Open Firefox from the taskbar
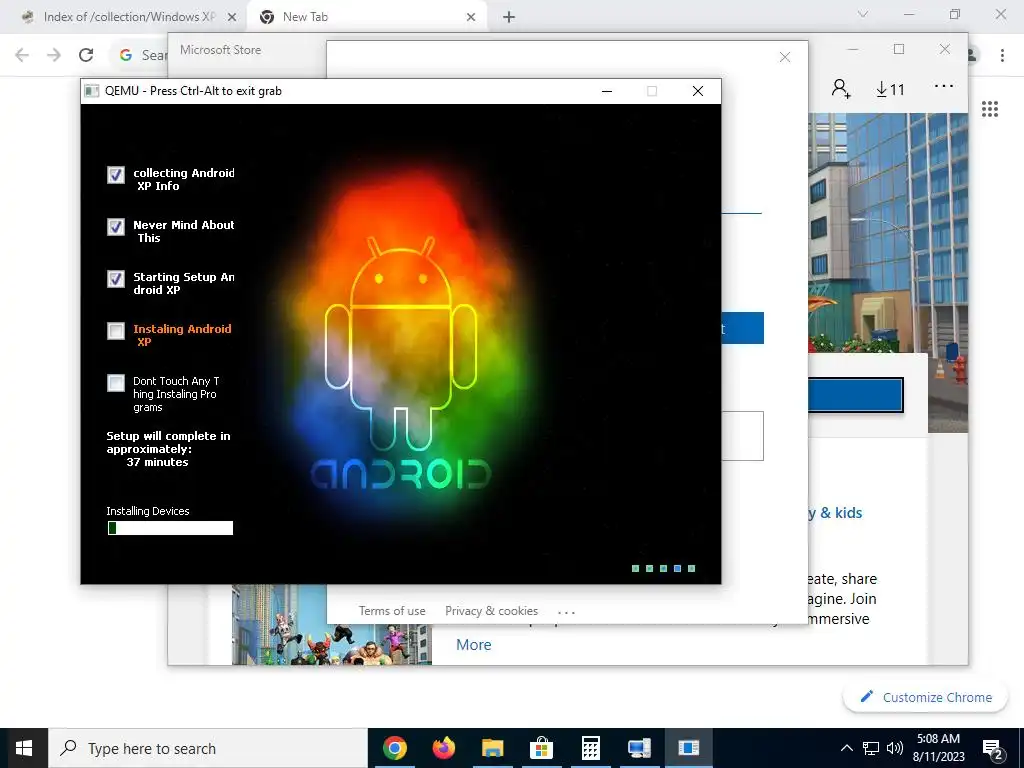 (x=443, y=748)
